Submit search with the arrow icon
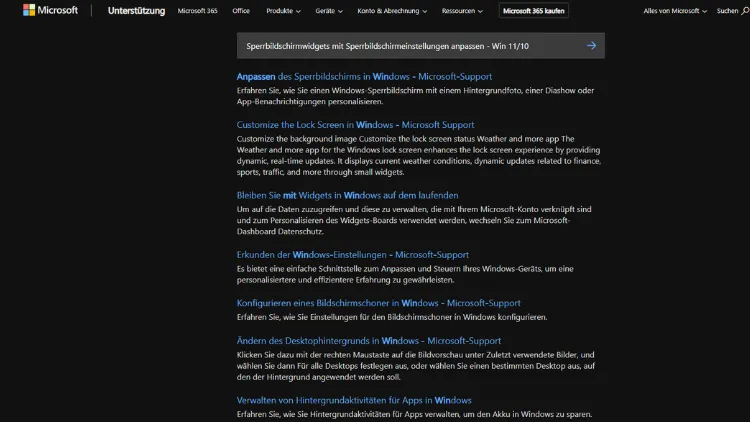The width and height of the screenshot is (750, 422). (x=592, y=45)
